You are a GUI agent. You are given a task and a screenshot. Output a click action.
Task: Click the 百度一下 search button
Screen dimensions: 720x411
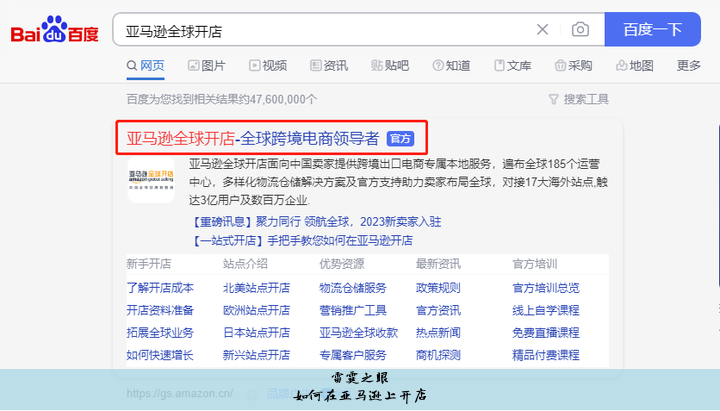[x=652, y=30]
